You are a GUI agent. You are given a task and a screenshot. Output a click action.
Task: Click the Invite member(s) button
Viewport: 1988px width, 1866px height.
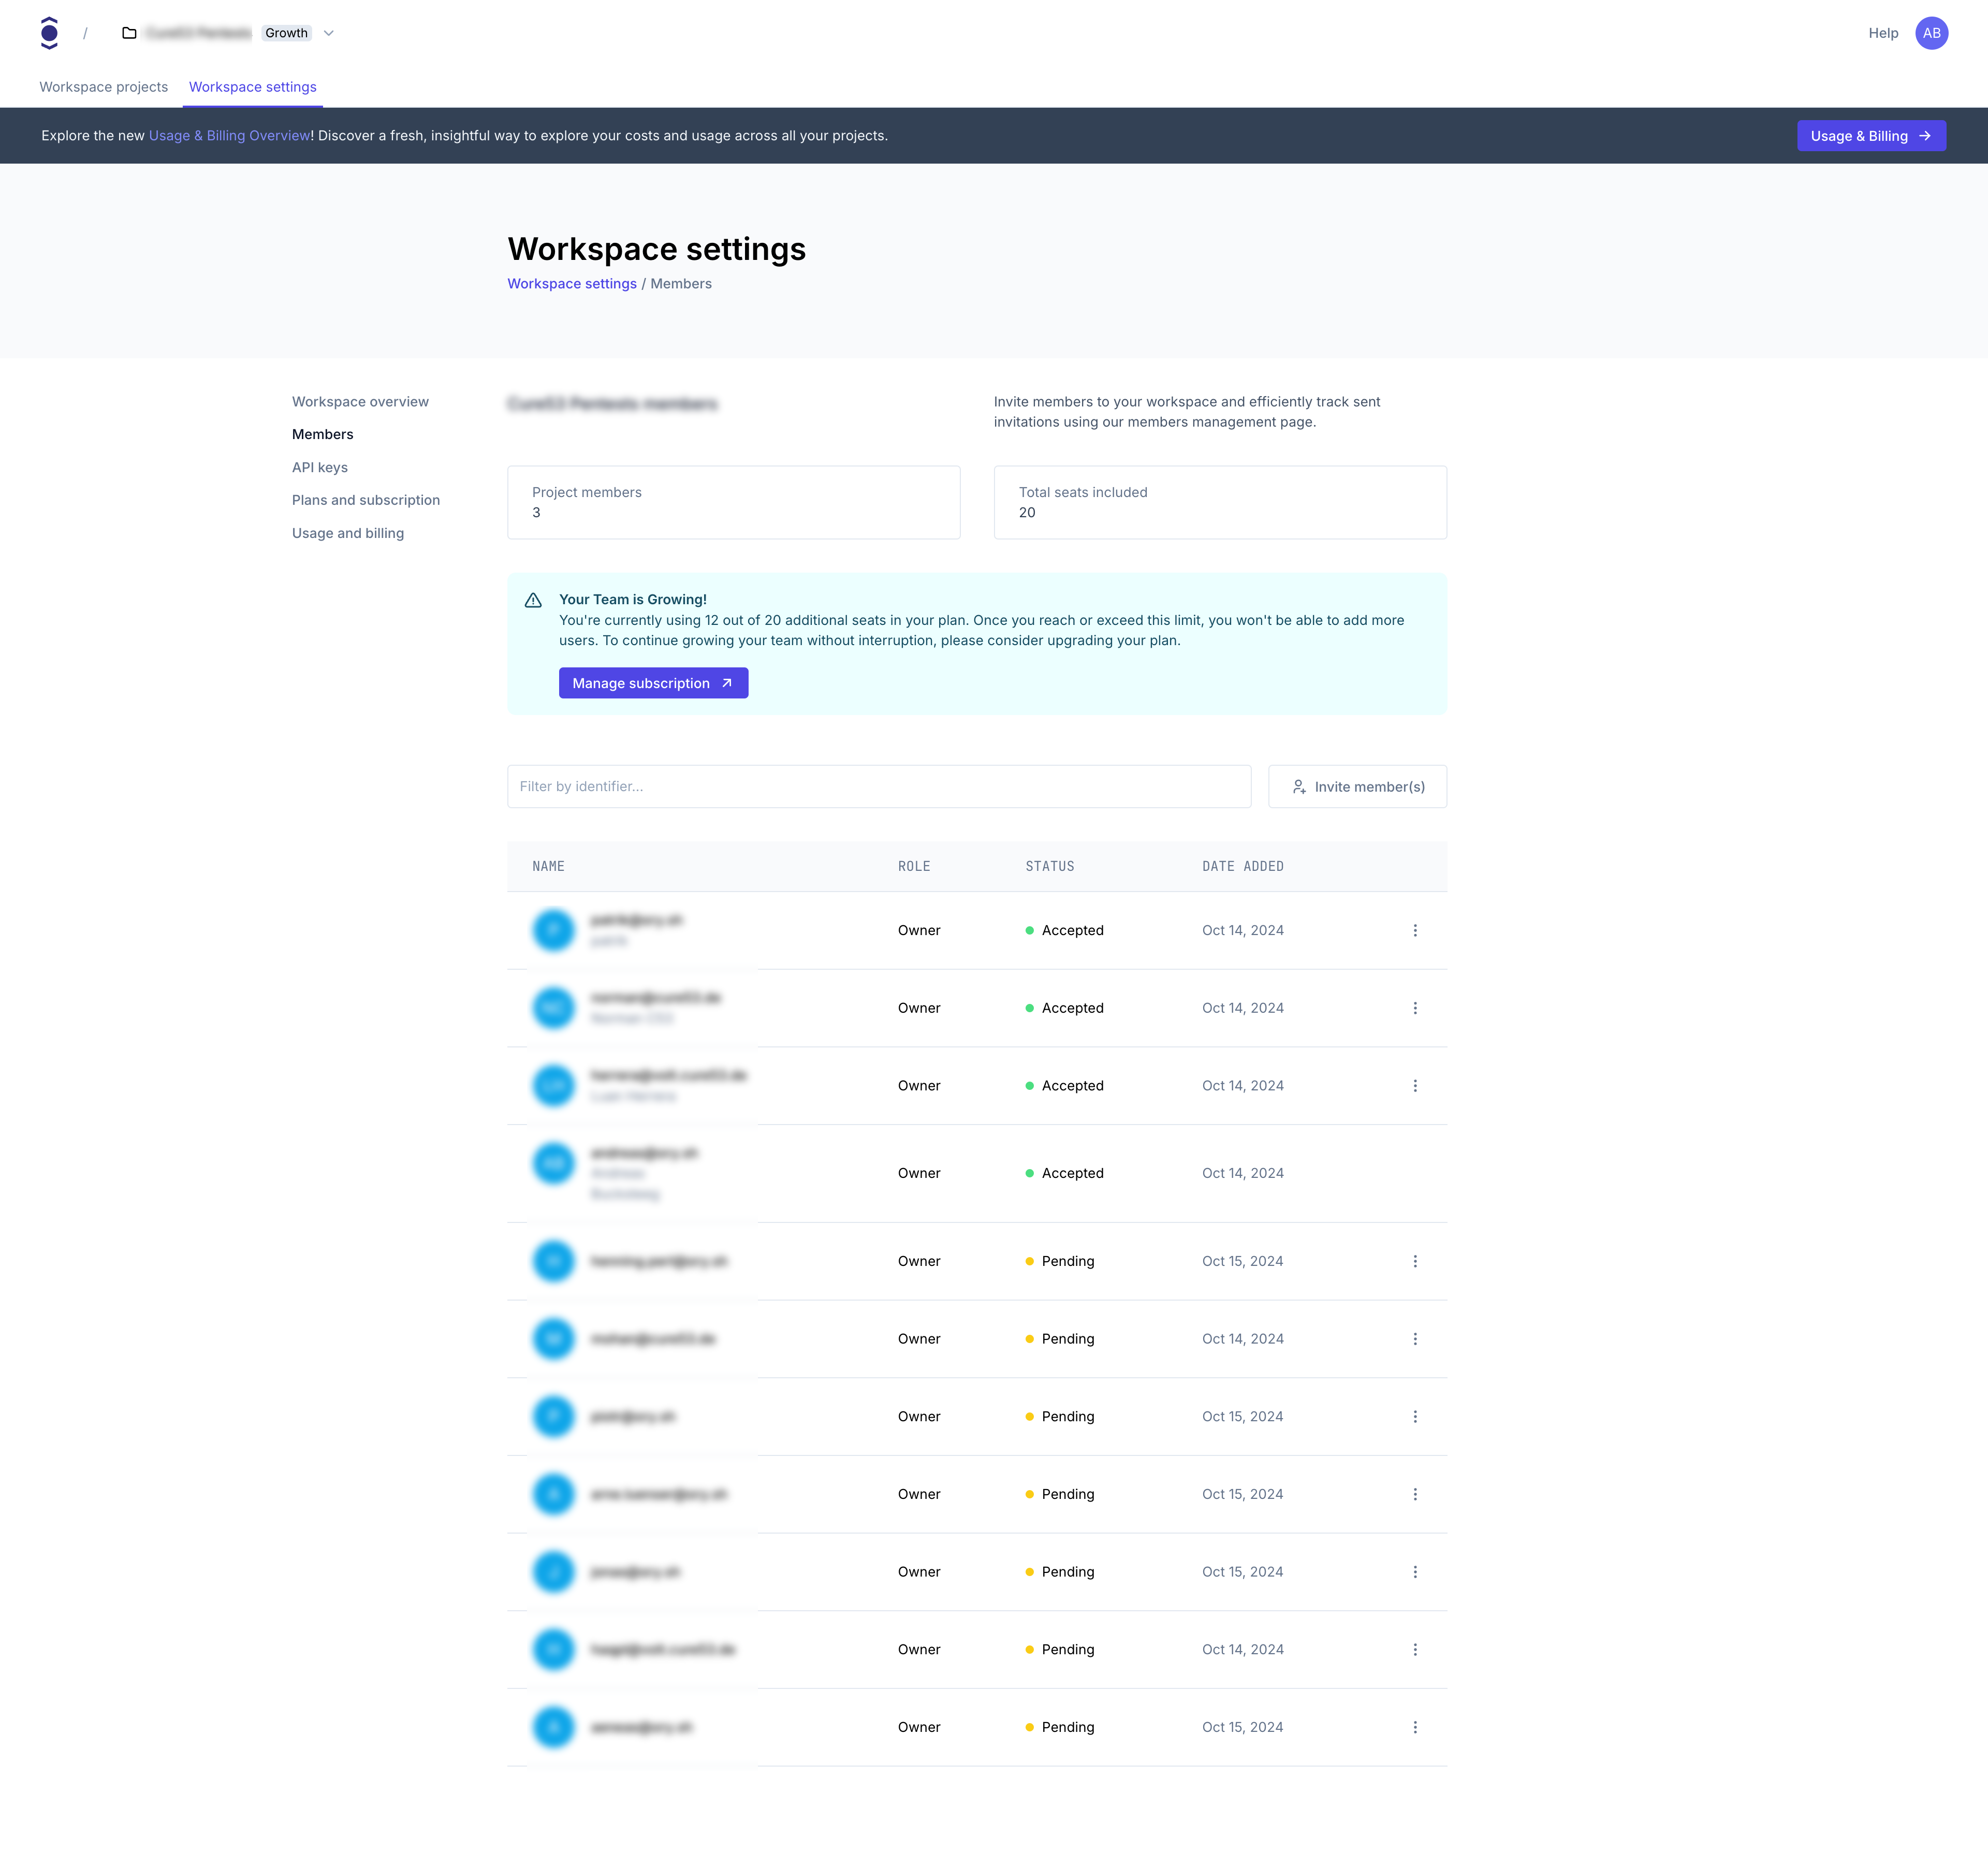click(x=1357, y=787)
